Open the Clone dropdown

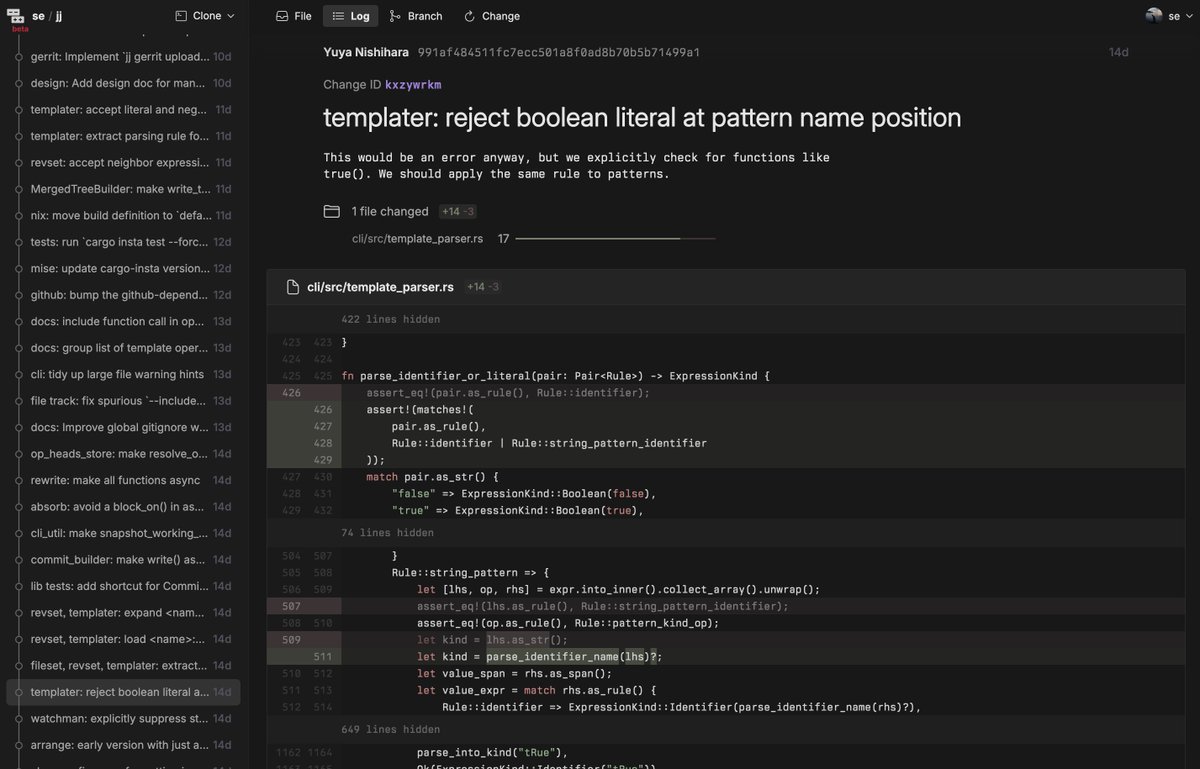pos(205,16)
